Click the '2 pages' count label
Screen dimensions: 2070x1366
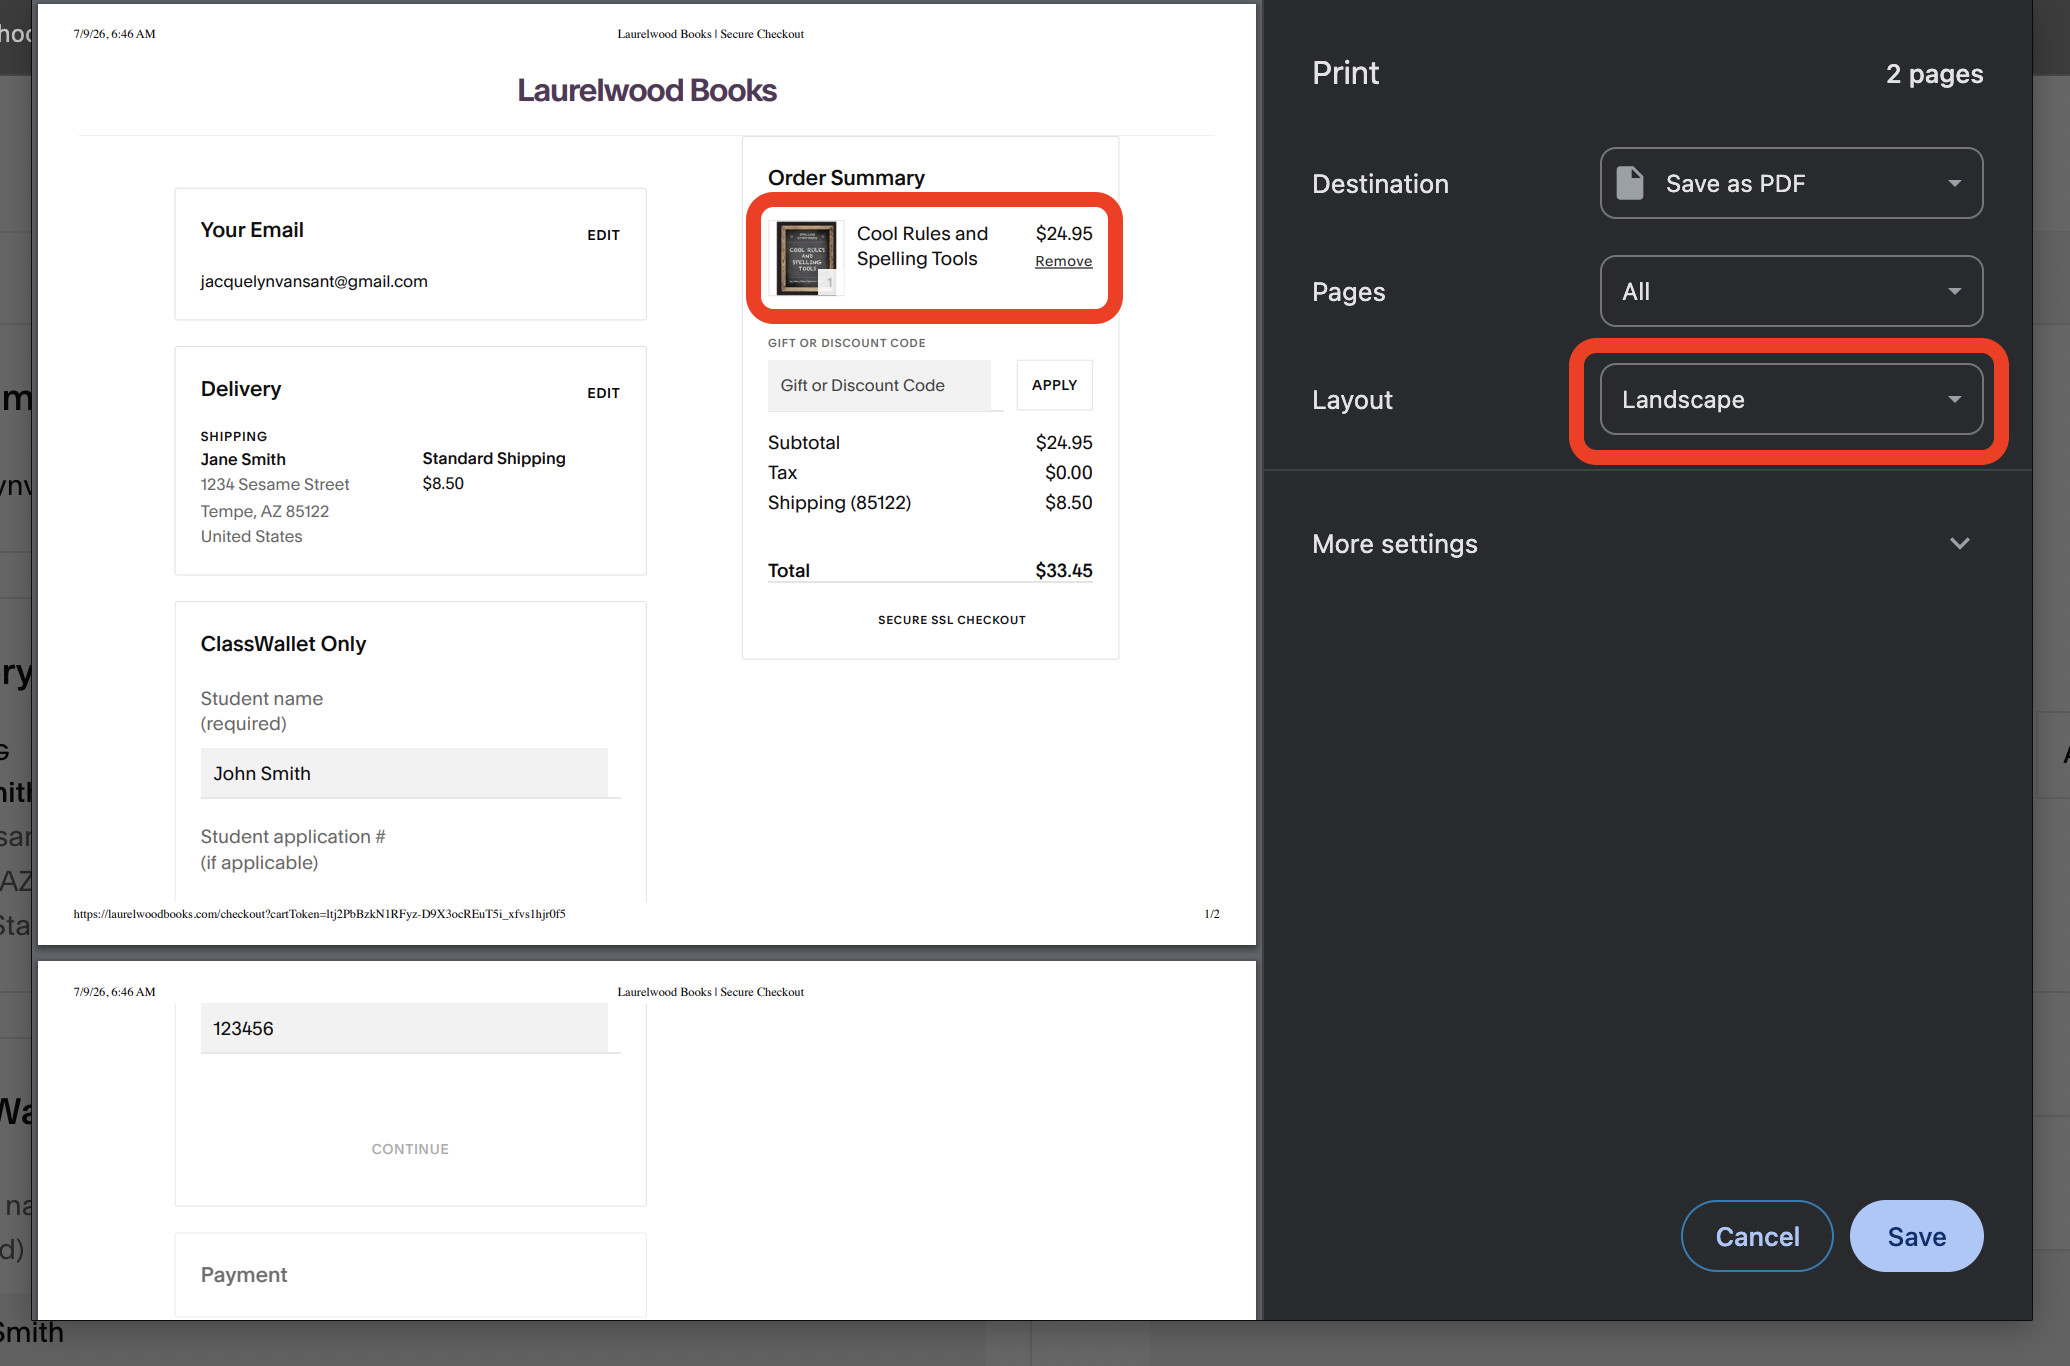[x=1934, y=74]
